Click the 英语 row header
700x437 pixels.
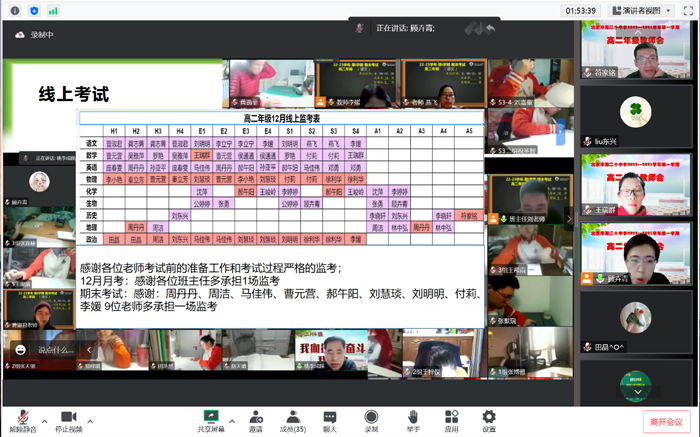coord(92,167)
